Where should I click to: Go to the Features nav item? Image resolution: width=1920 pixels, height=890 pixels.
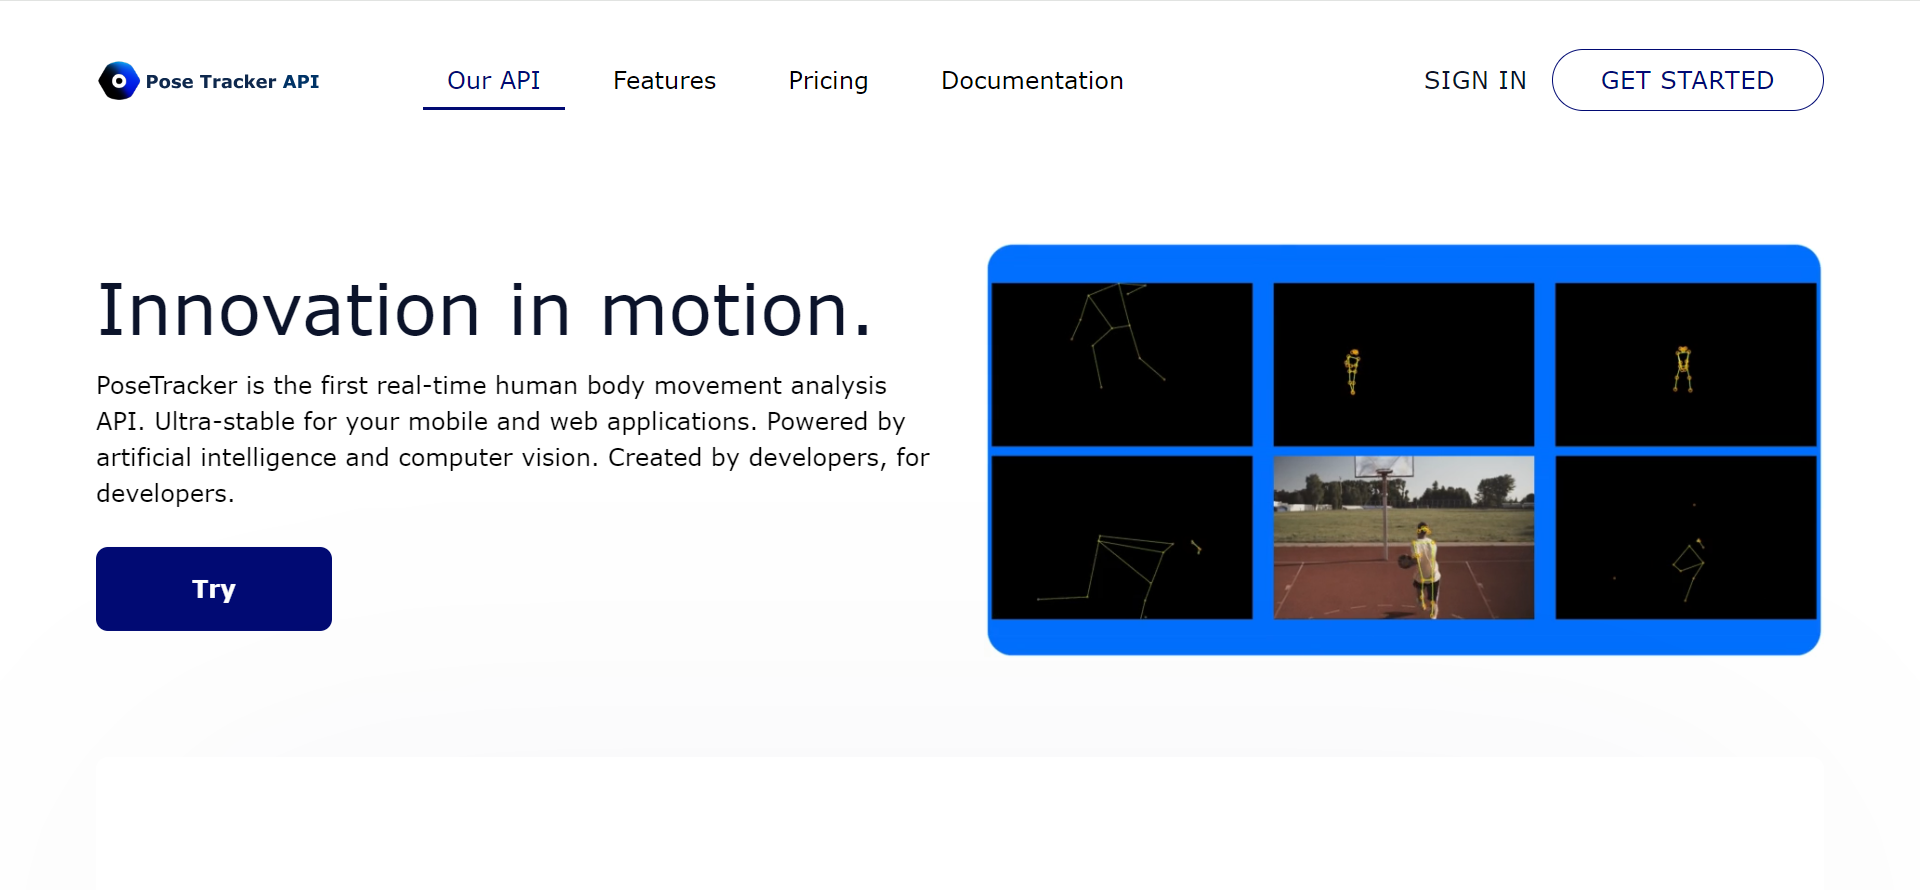[x=664, y=80]
